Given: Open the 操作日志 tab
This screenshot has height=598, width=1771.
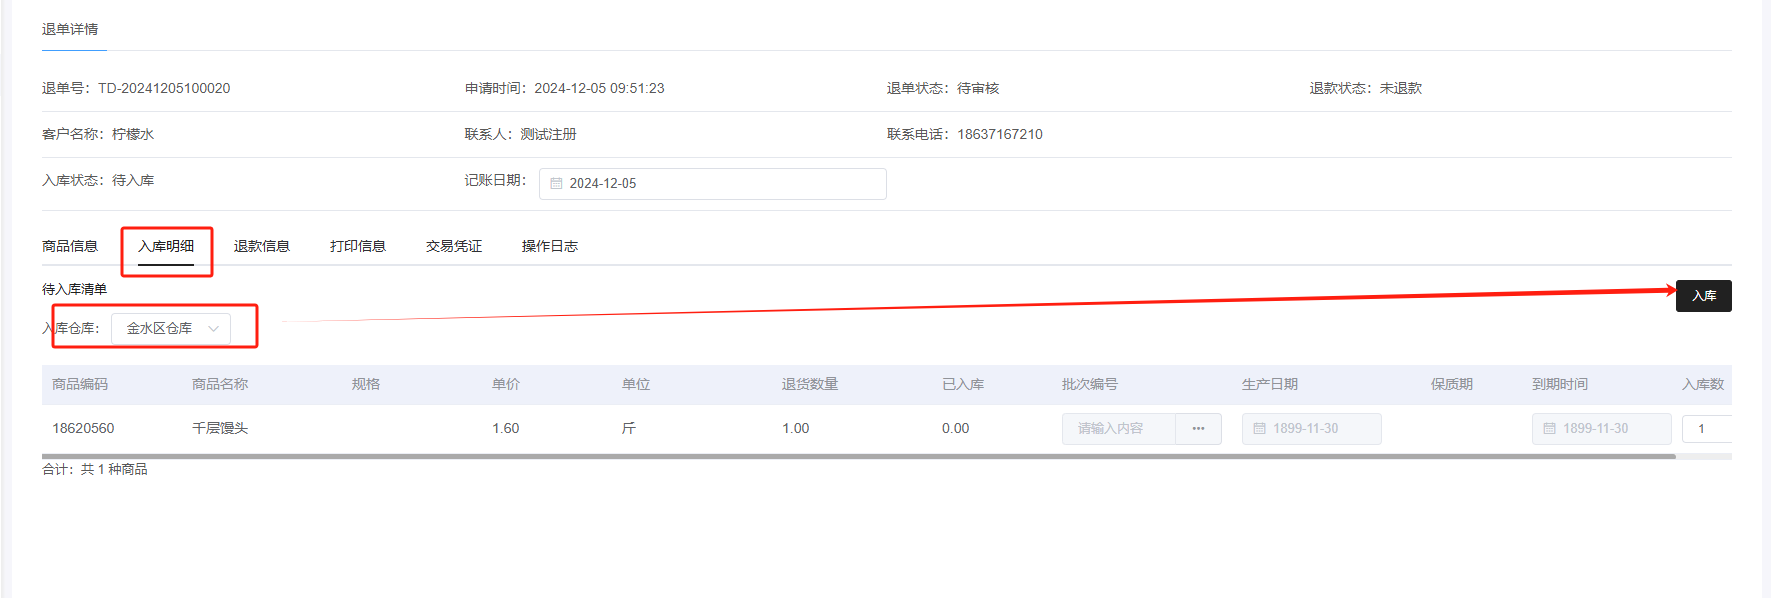Looking at the screenshot, I should click(x=550, y=246).
